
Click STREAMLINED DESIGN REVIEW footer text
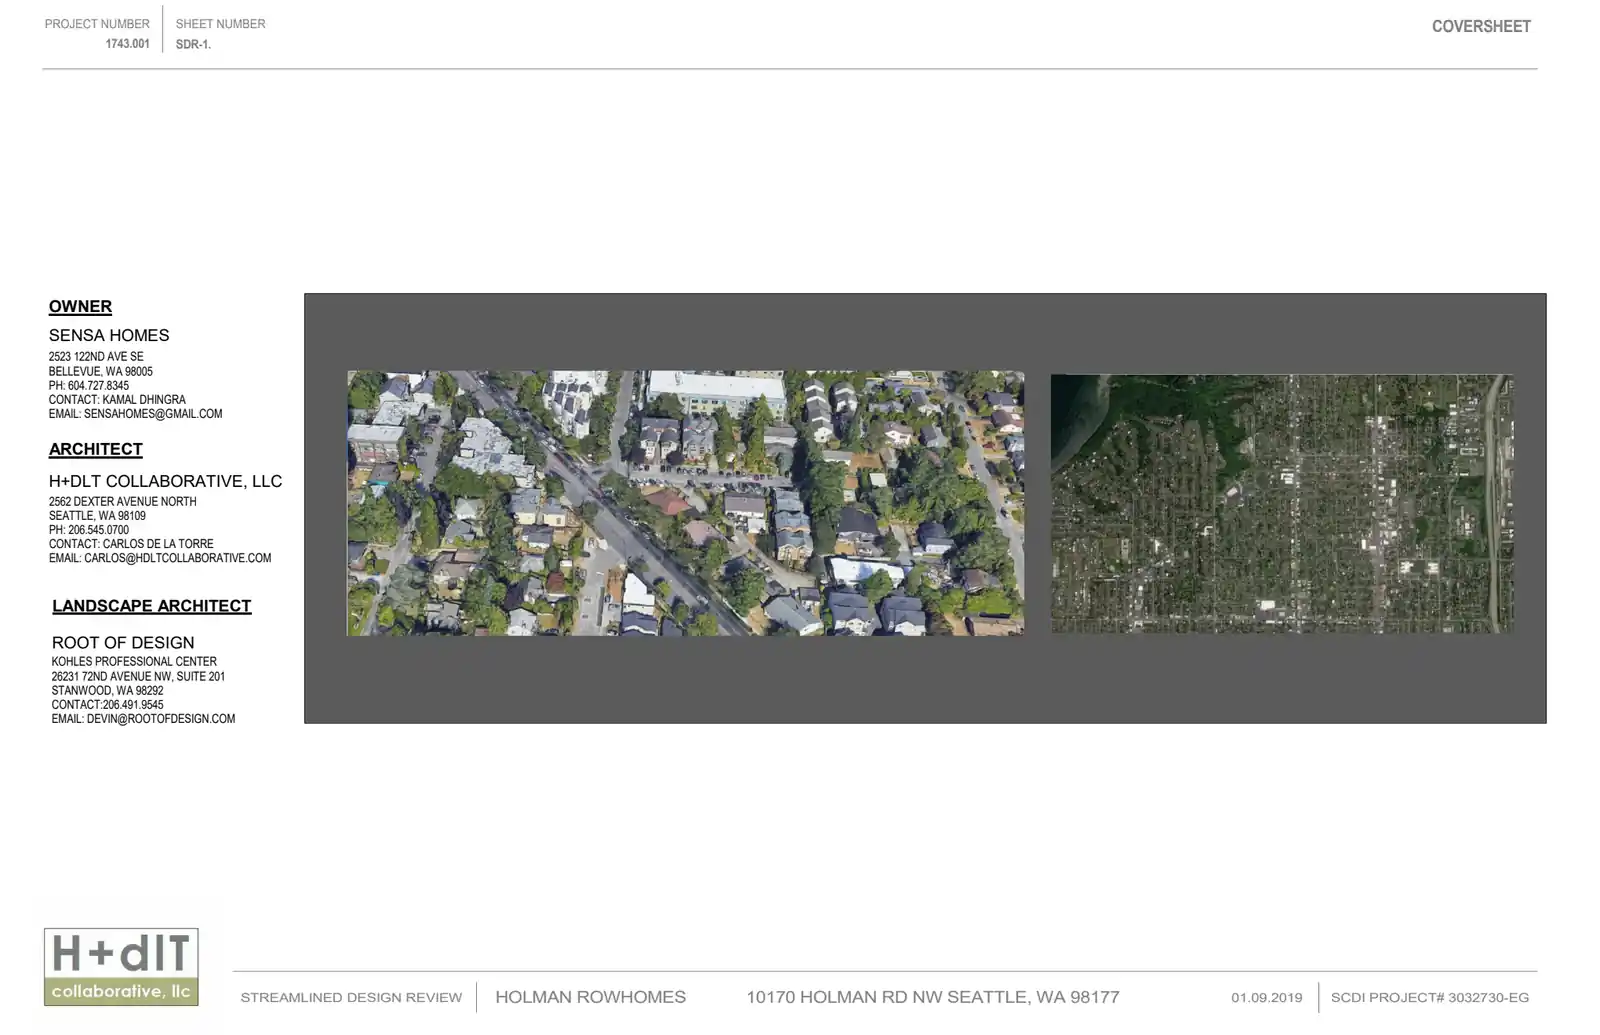351,998
